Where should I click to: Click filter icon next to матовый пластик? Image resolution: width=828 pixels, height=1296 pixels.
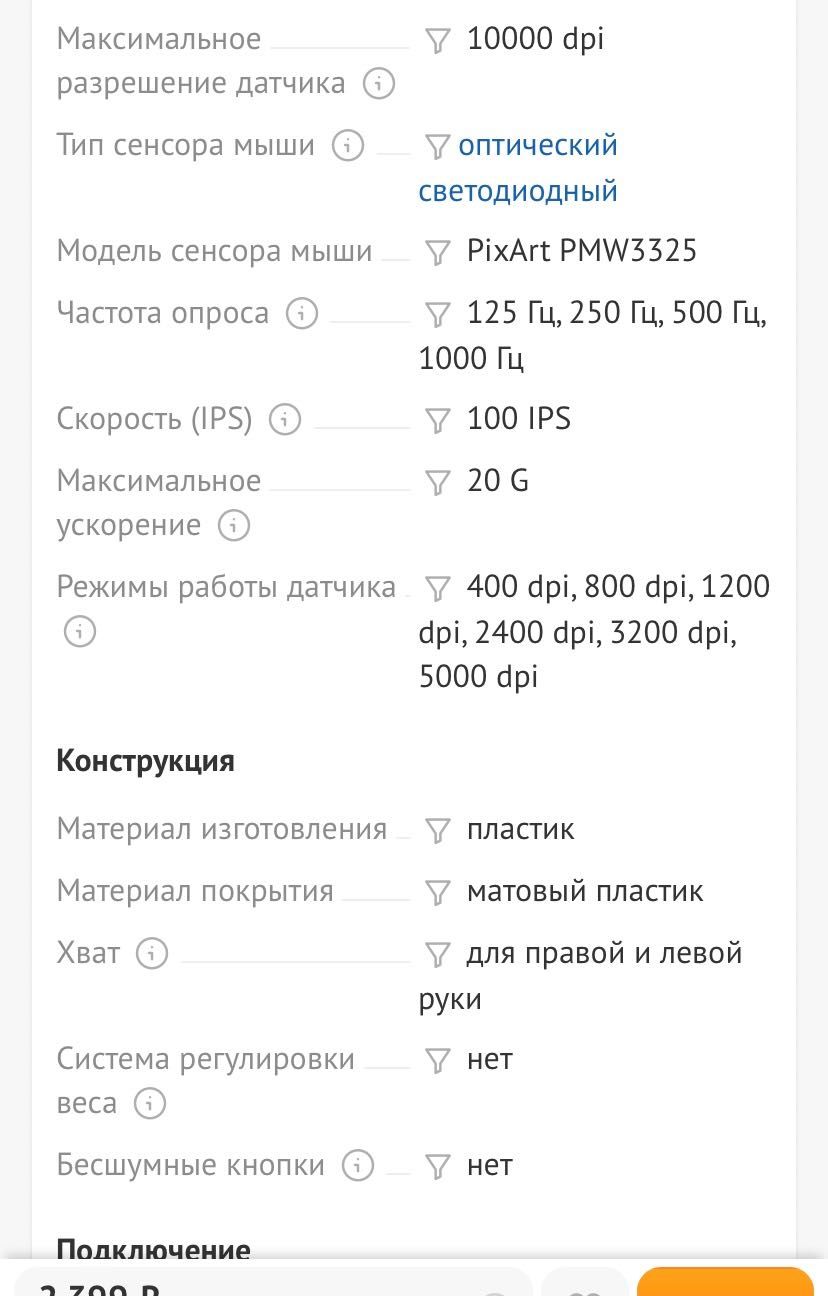(437, 892)
